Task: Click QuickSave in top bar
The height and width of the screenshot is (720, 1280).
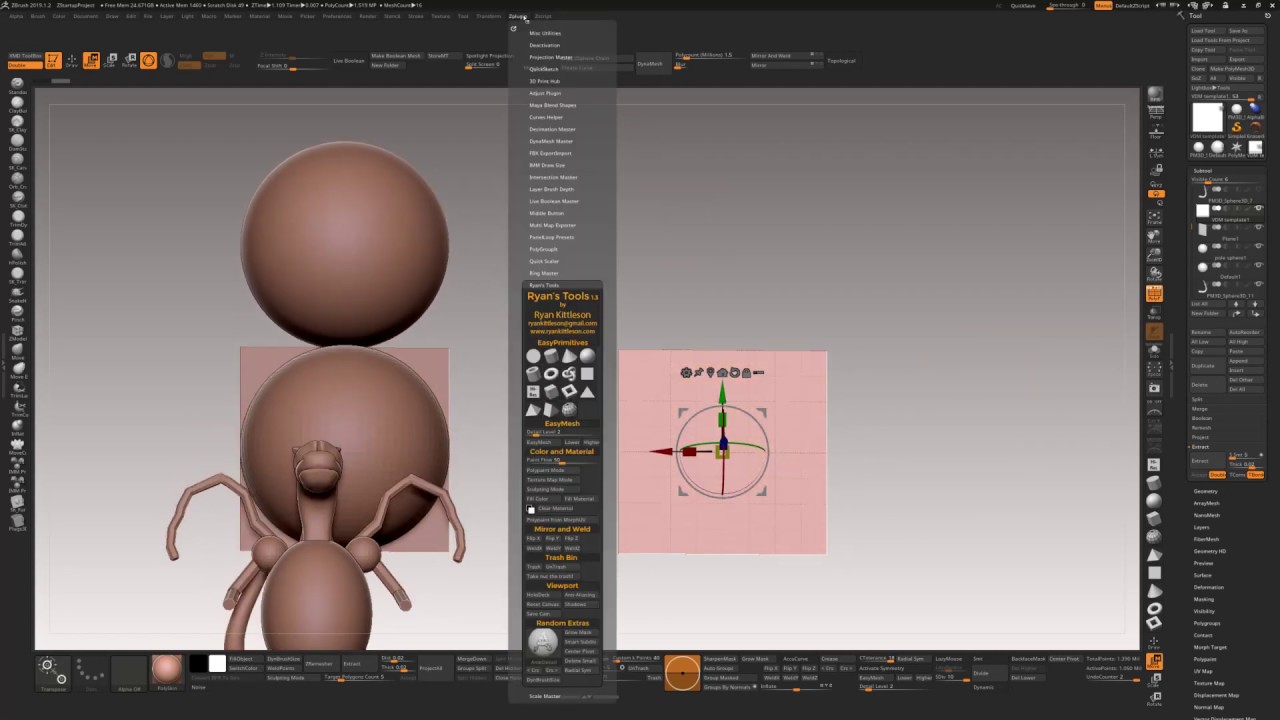Action: (1023, 5)
